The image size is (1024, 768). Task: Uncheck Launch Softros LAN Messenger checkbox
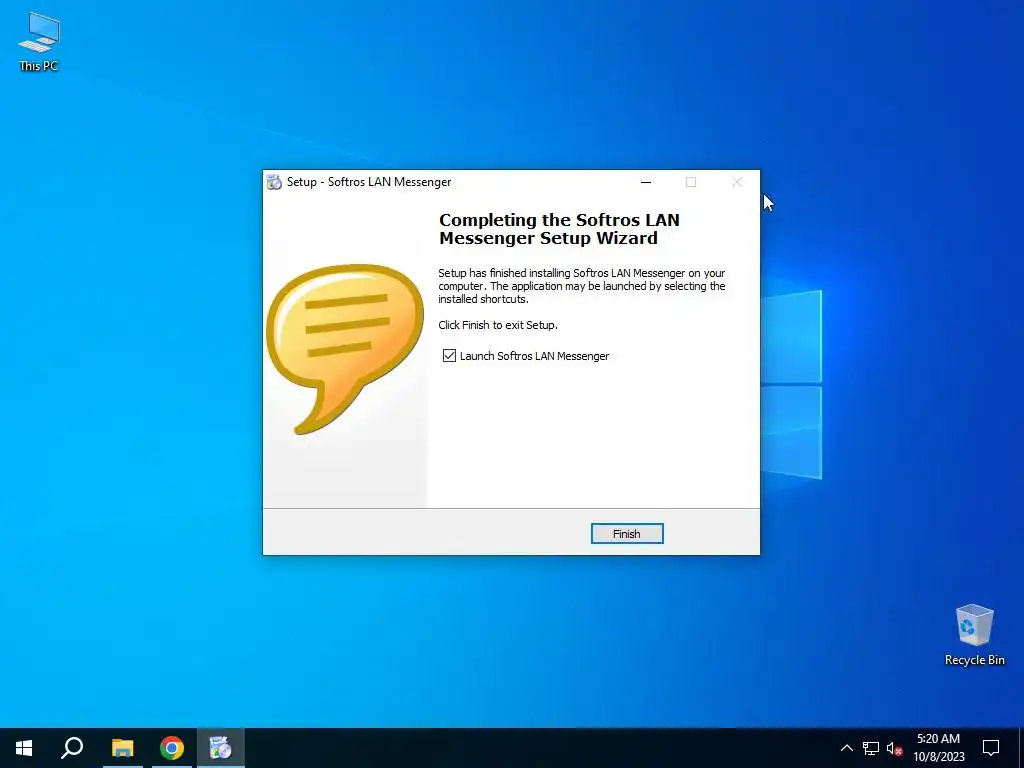(x=449, y=355)
